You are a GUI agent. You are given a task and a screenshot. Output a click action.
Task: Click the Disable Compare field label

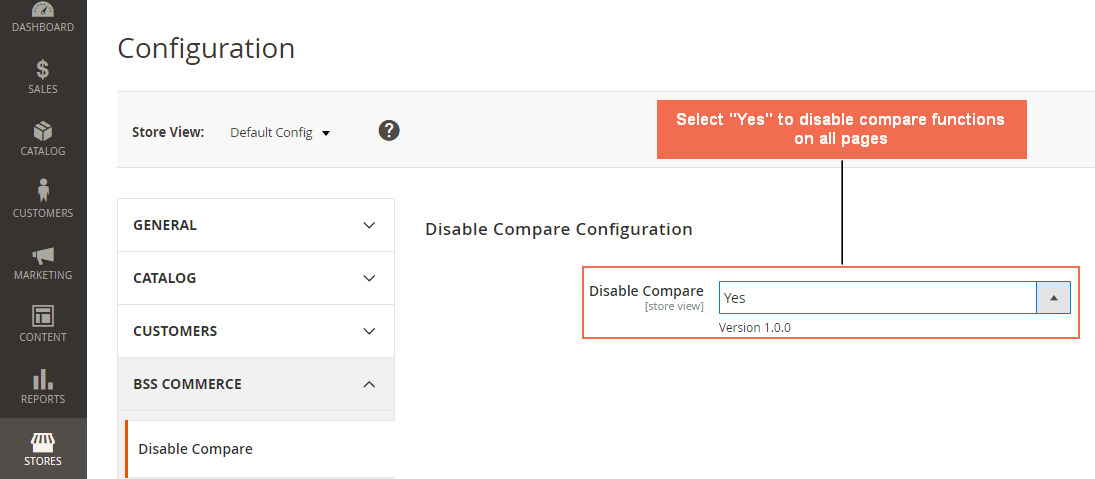click(x=646, y=291)
